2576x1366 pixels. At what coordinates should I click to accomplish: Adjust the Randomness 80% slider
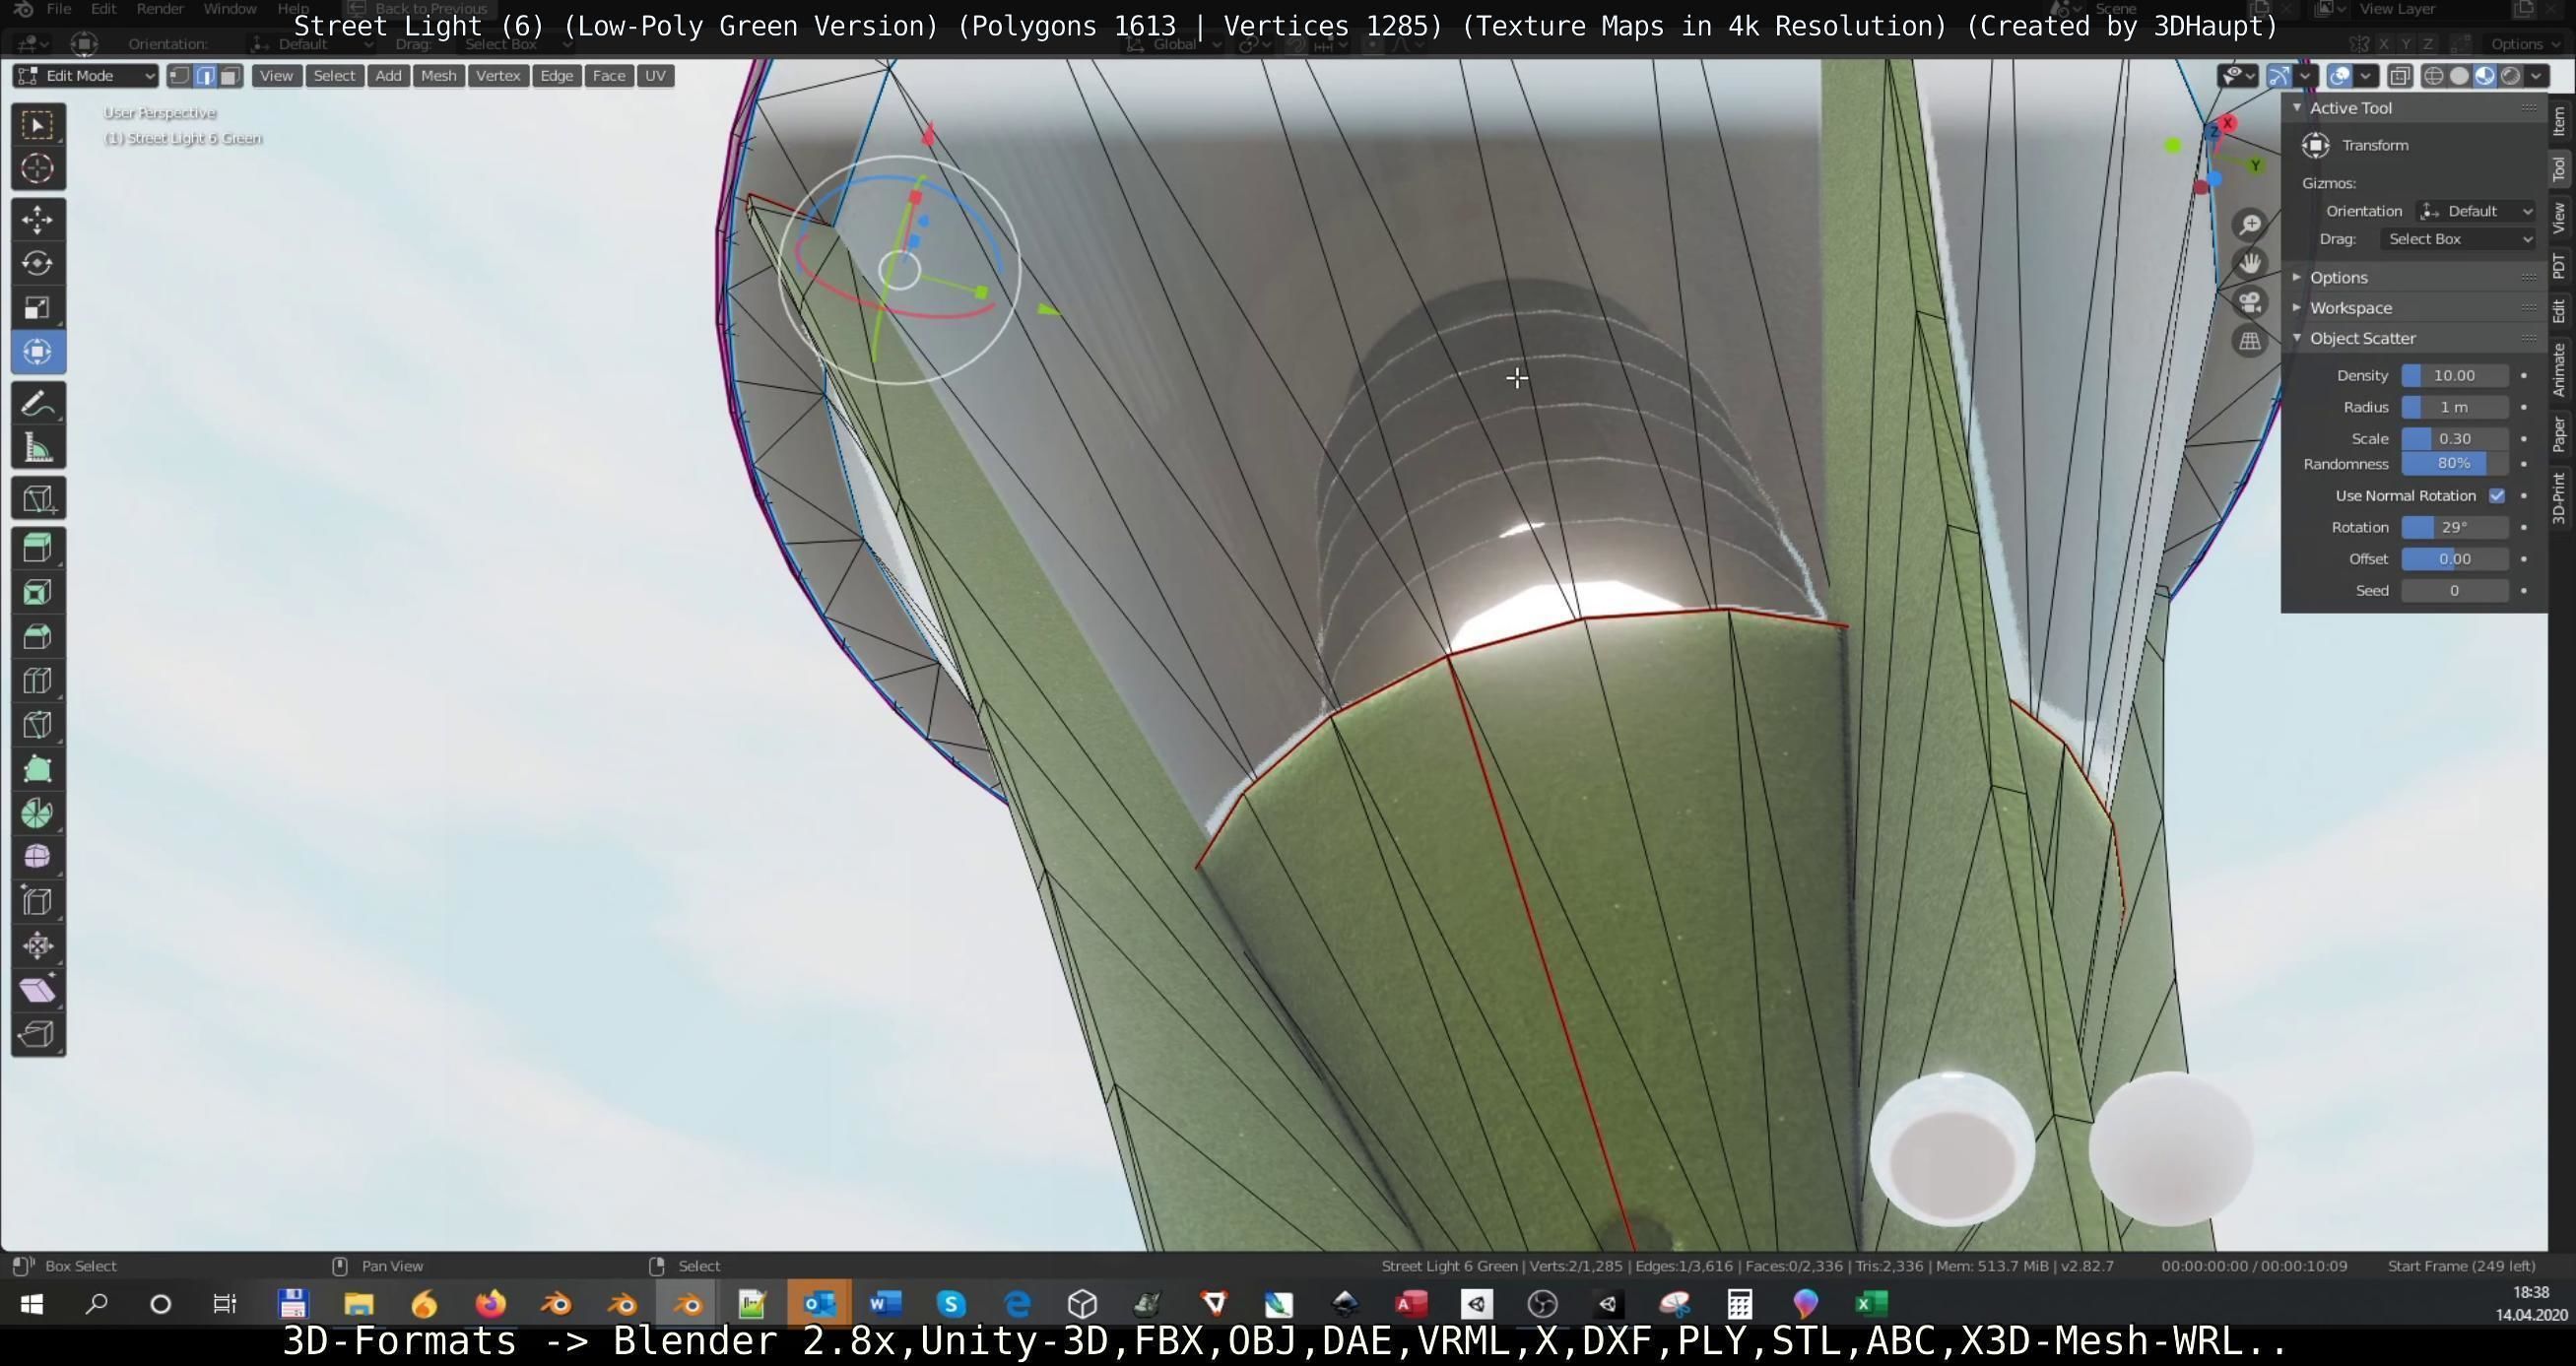[x=2454, y=464]
